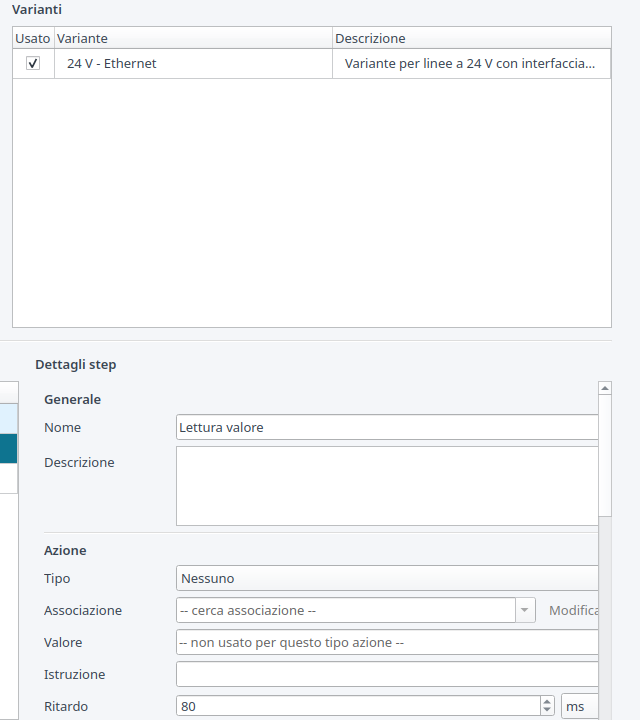This screenshot has height=720, width=640.
Task: Decrease Ritardo using the down spinner arrow
Action: (x=547, y=710)
